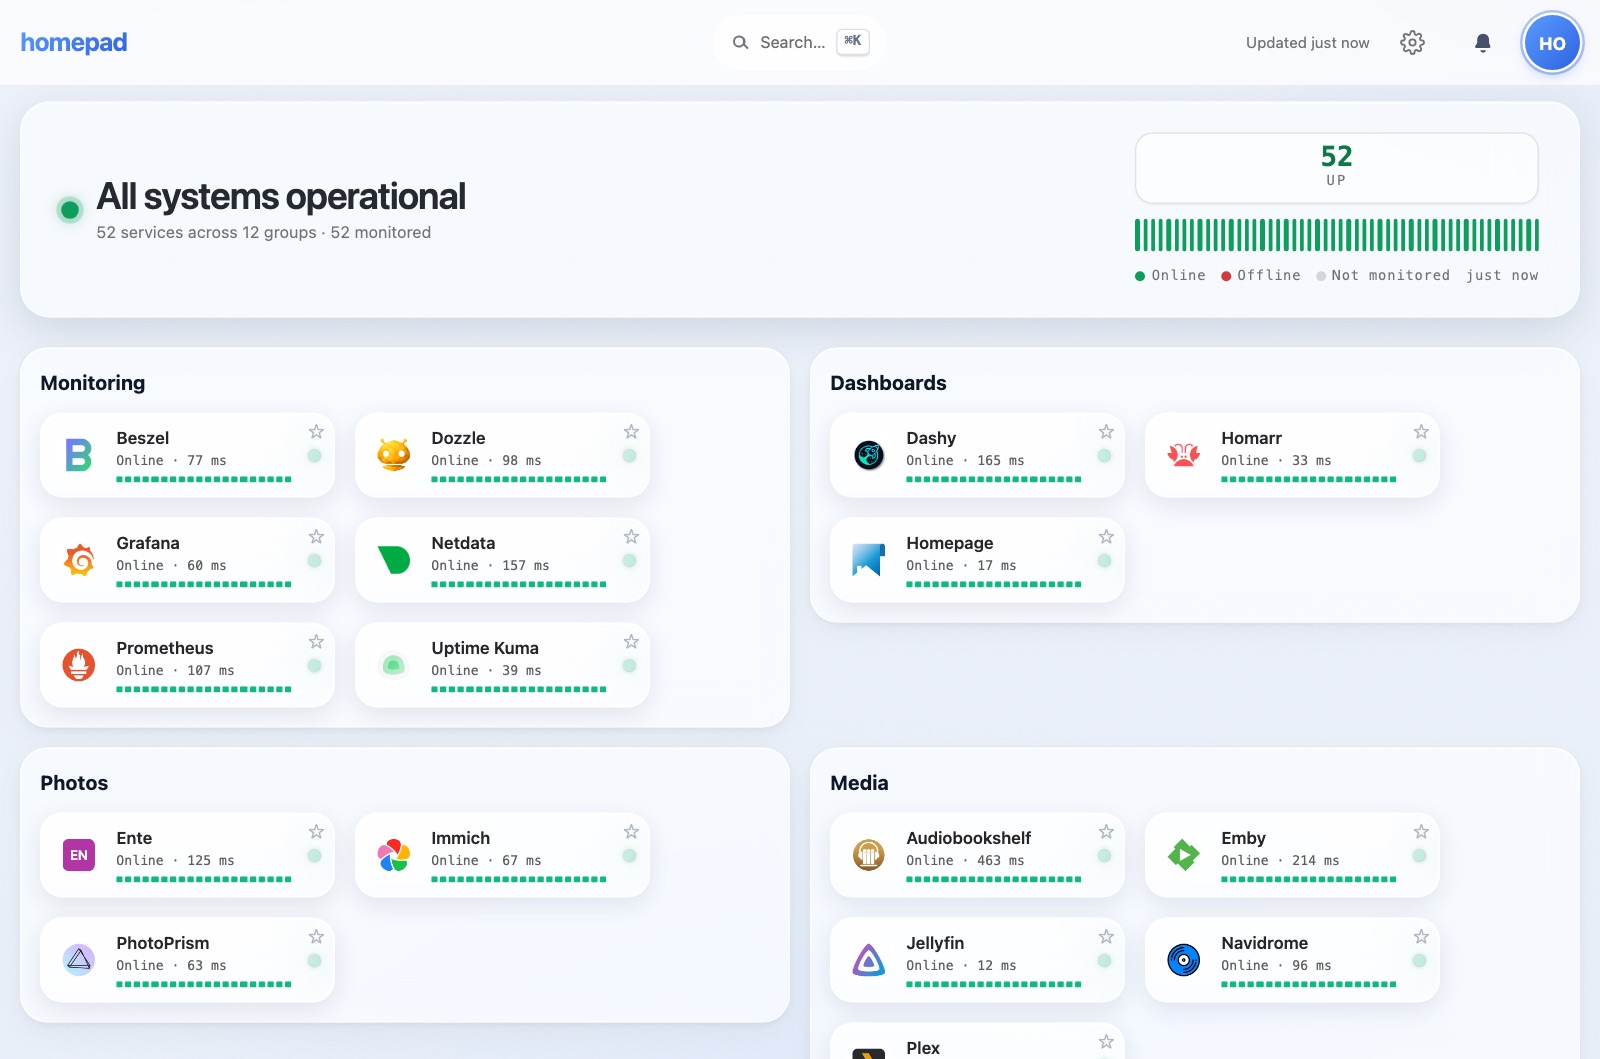
Task: Open the Dozzle service icon
Action: coord(394,455)
